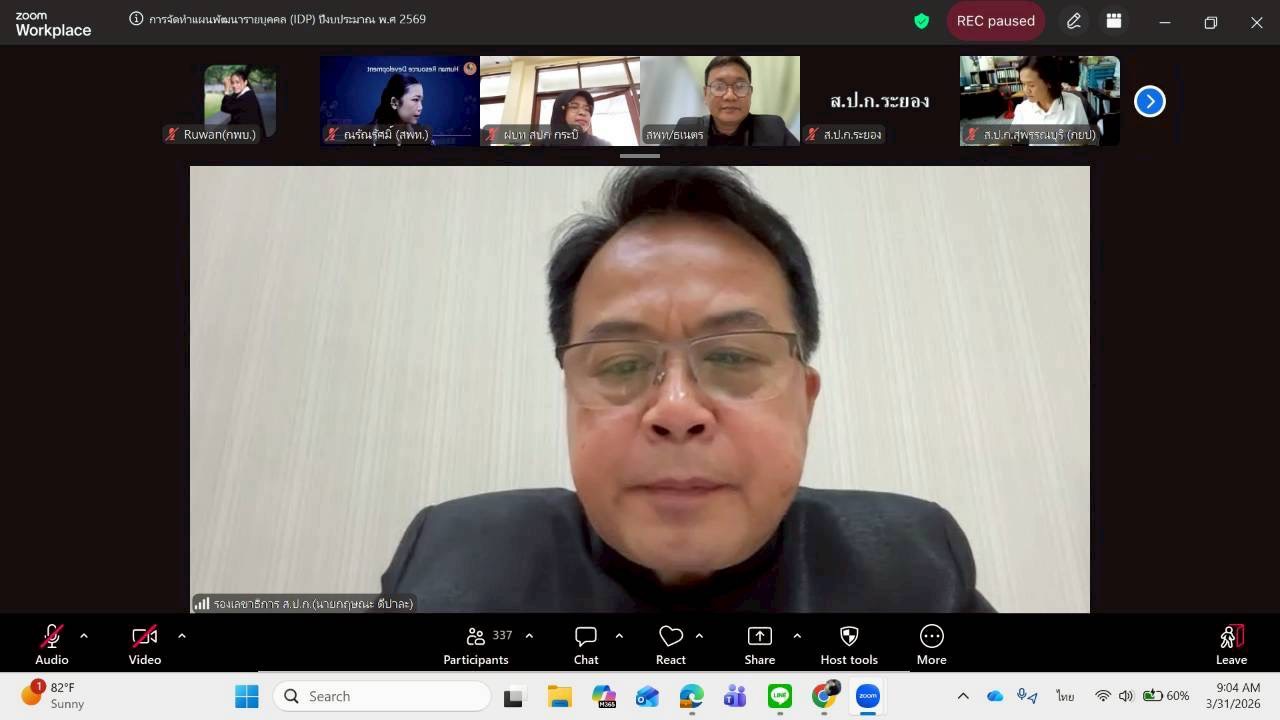Open the React emoji picker
The height and width of the screenshot is (720, 1280).
click(x=671, y=645)
